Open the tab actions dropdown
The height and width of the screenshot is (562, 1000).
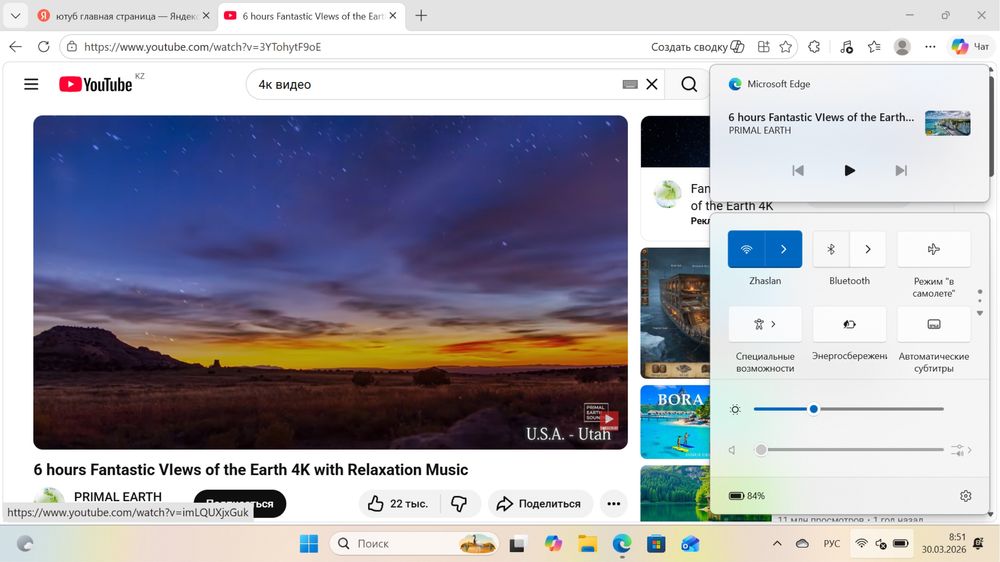click(x=15, y=16)
